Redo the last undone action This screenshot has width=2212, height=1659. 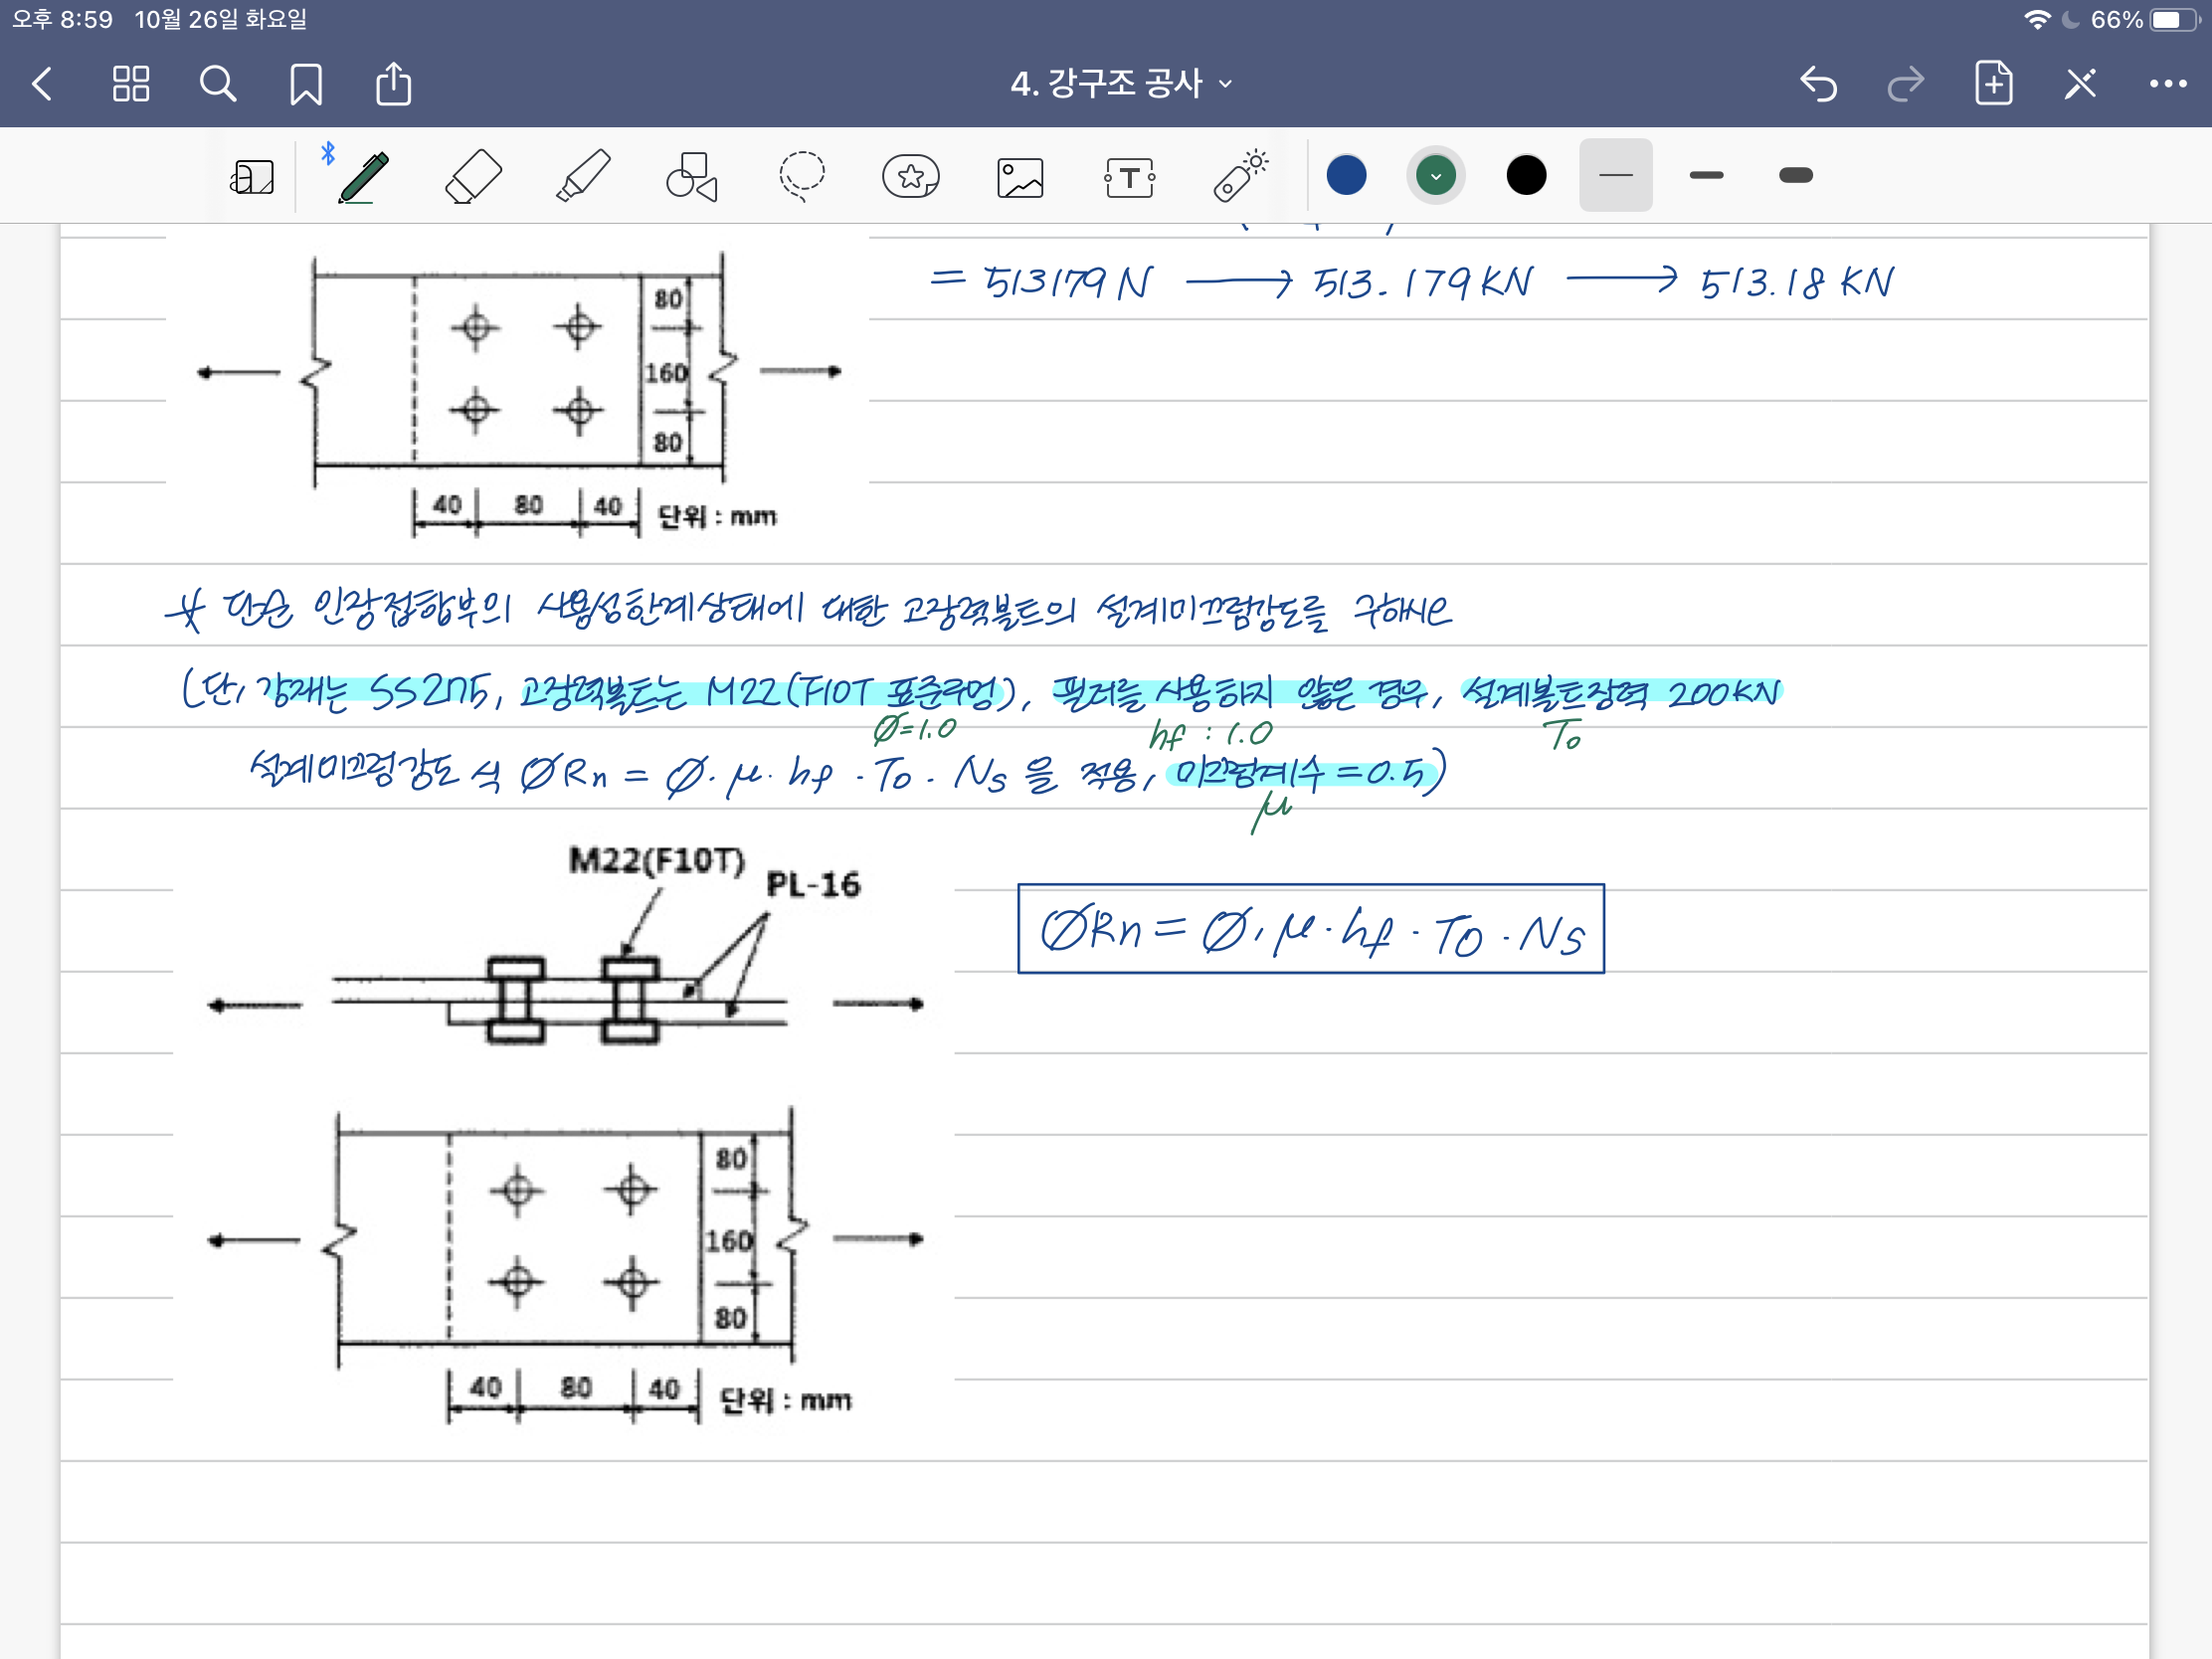[1906, 84]
